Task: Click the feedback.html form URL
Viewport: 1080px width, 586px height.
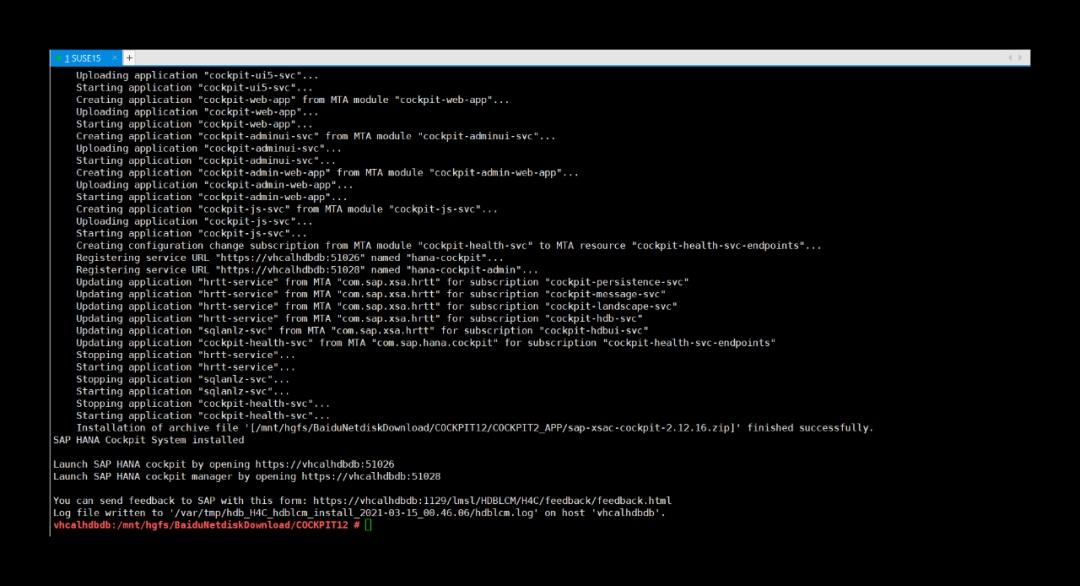Action: tap(492, 501)
